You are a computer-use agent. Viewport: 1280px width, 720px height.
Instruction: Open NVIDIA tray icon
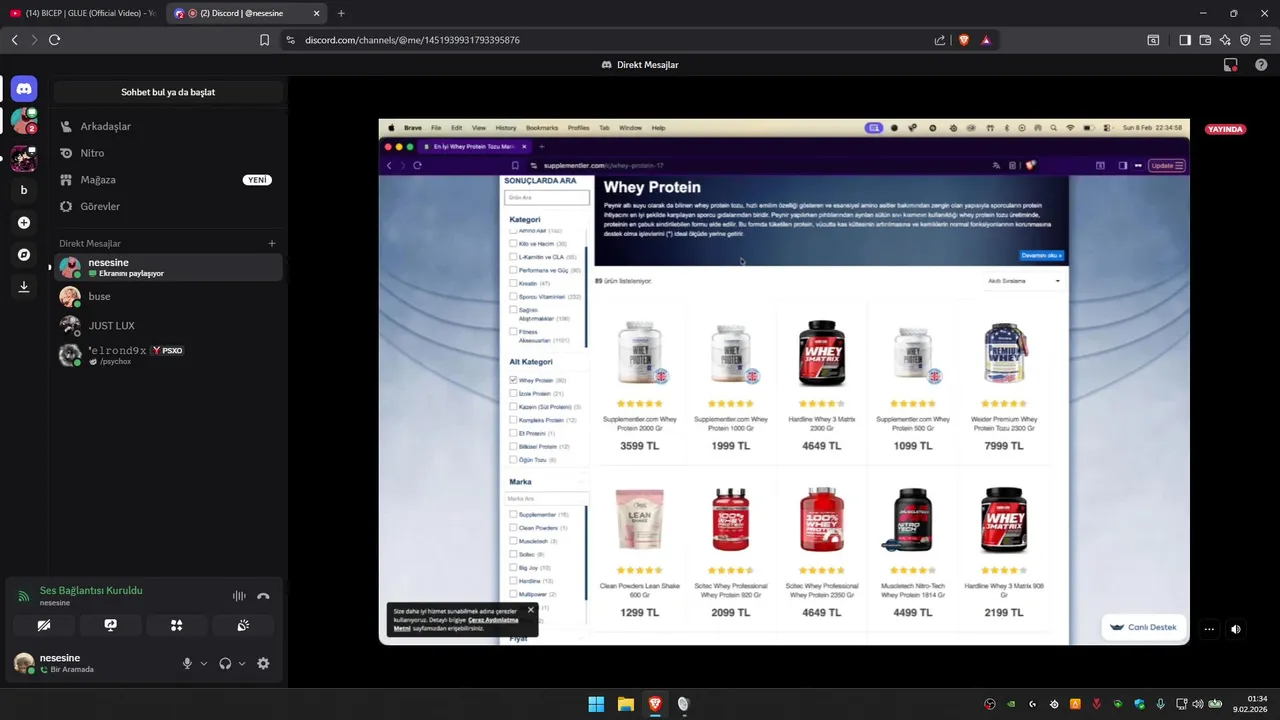pos(1011,704)
